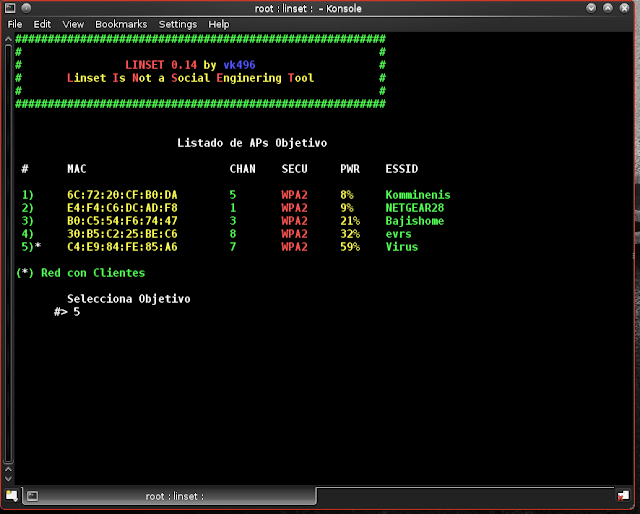The image size is (640, 514).
Task: Click the MAC address 6C:72:20:CF:B0:DA
Action: [122, 195]
